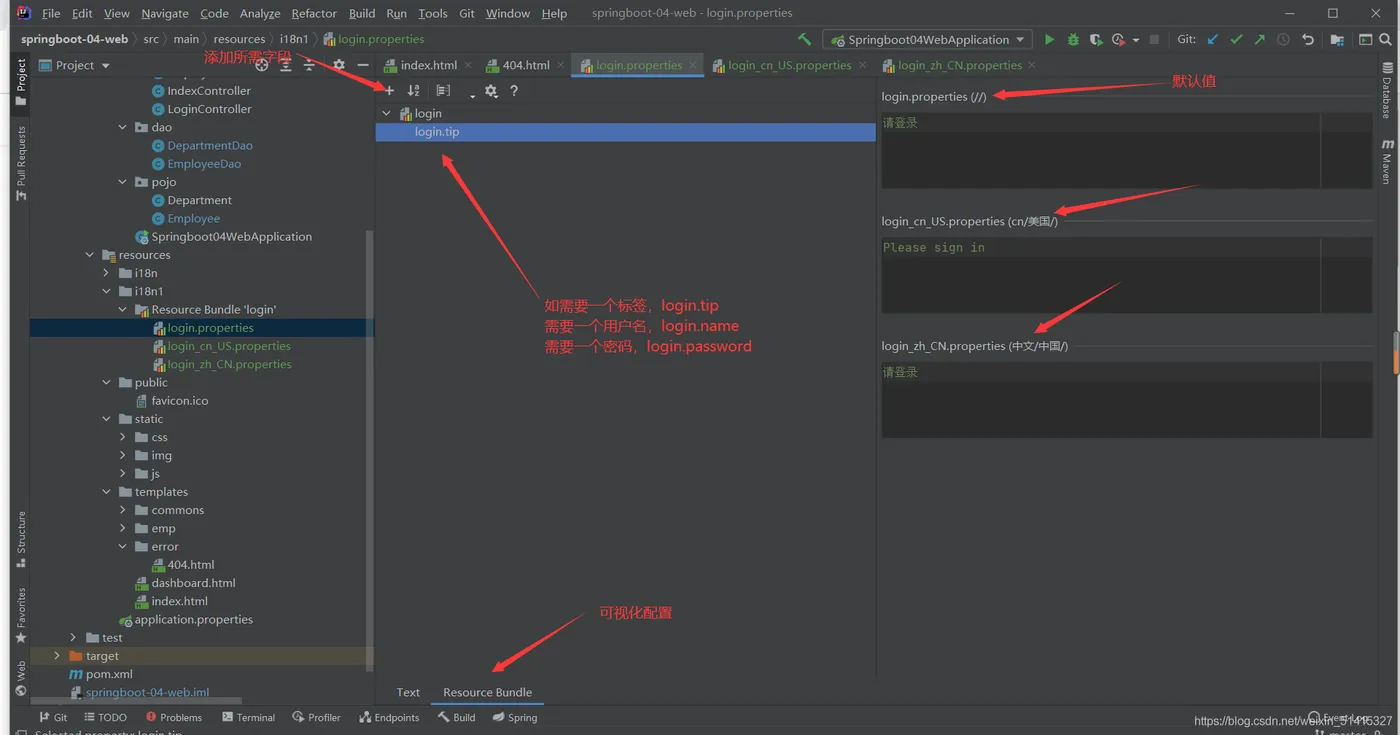Image resolution: width=1400 pixels, height=735 pixels.
Task: Click Expand All in Project panel
Action: pos(286,65)
